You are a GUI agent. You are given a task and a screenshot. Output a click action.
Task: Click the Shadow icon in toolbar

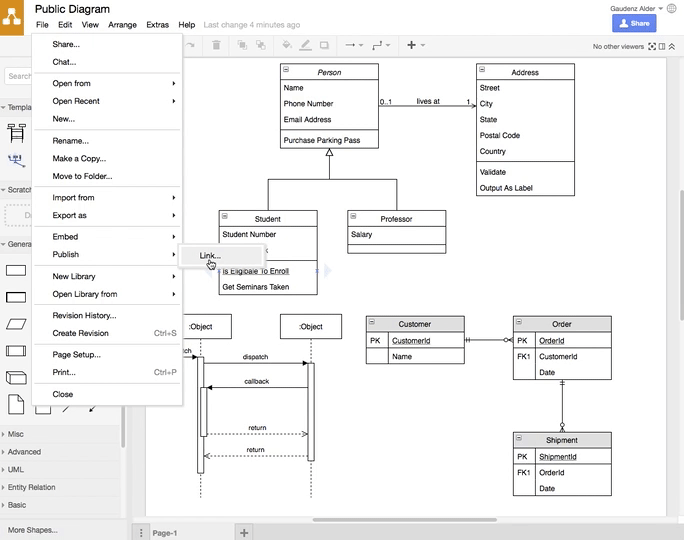point(325,45)
